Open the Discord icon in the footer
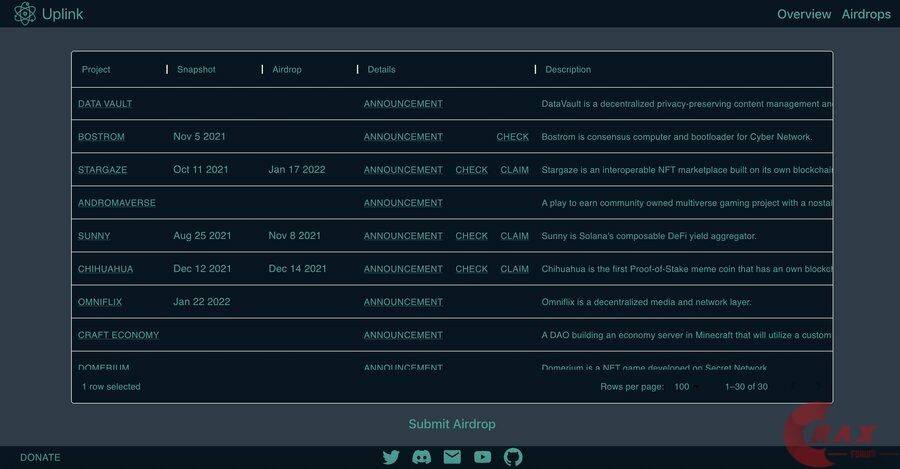 tap(422, 457)
